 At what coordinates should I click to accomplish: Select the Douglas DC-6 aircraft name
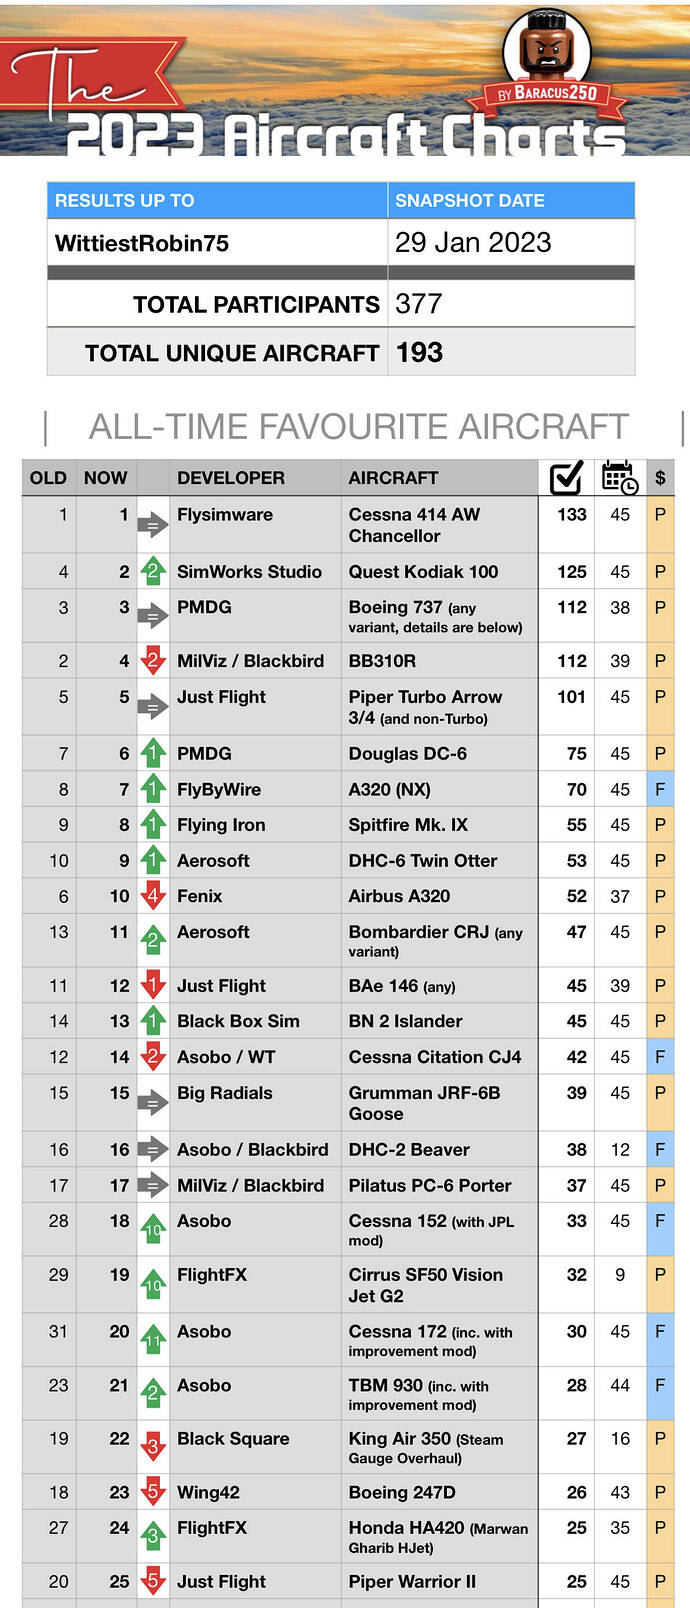point(407,754)
